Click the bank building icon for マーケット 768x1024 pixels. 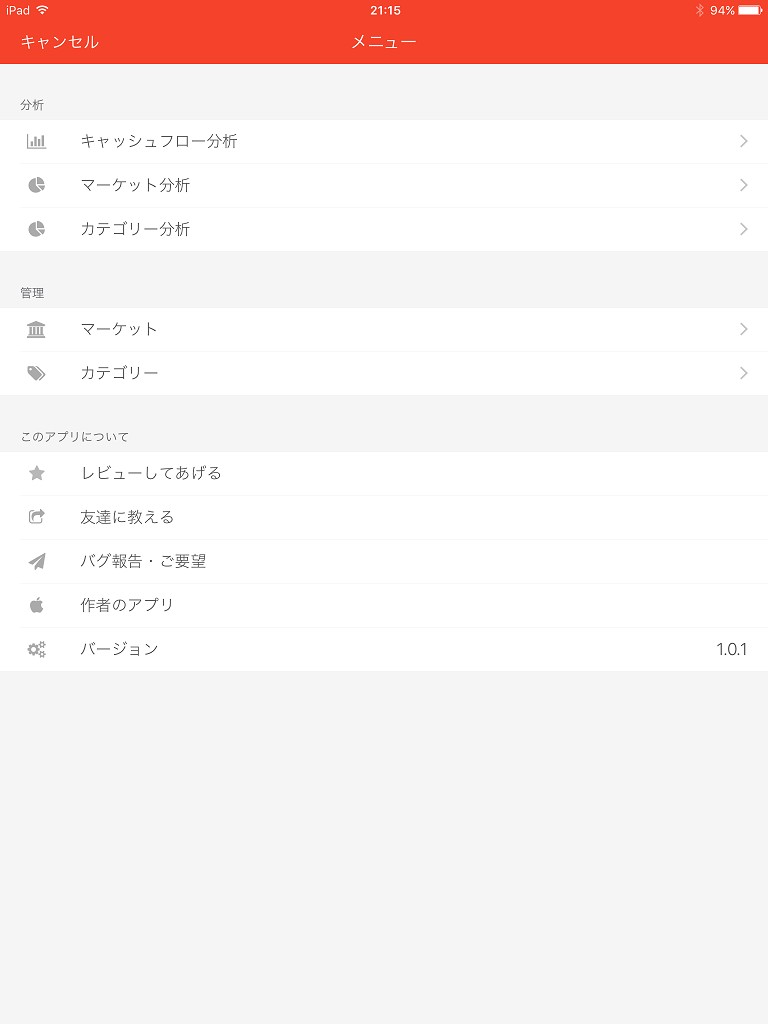point(36,329)
